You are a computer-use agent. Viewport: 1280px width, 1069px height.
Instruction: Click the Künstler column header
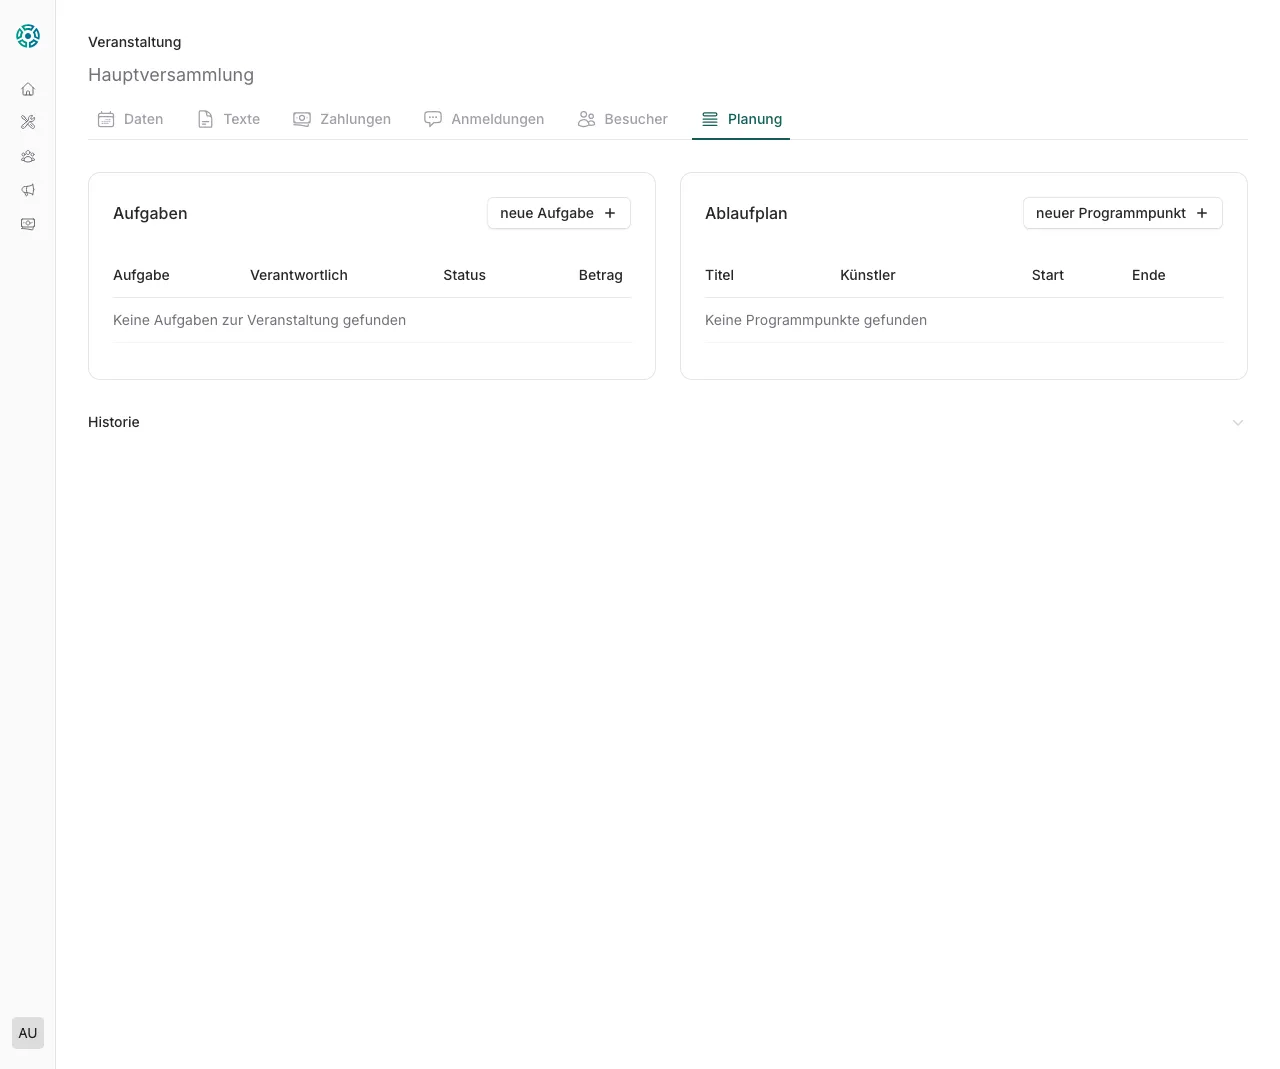868,275
